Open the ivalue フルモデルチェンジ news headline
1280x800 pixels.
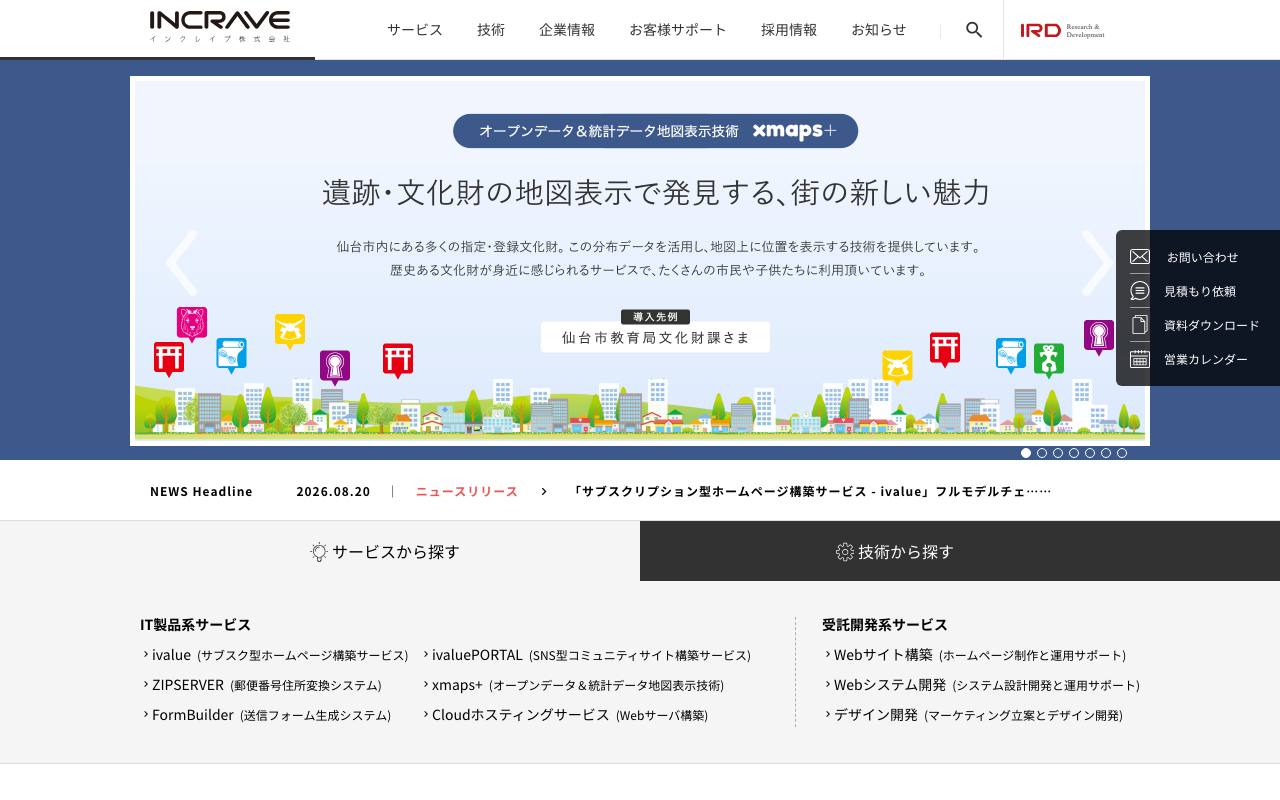pos(811,491)
